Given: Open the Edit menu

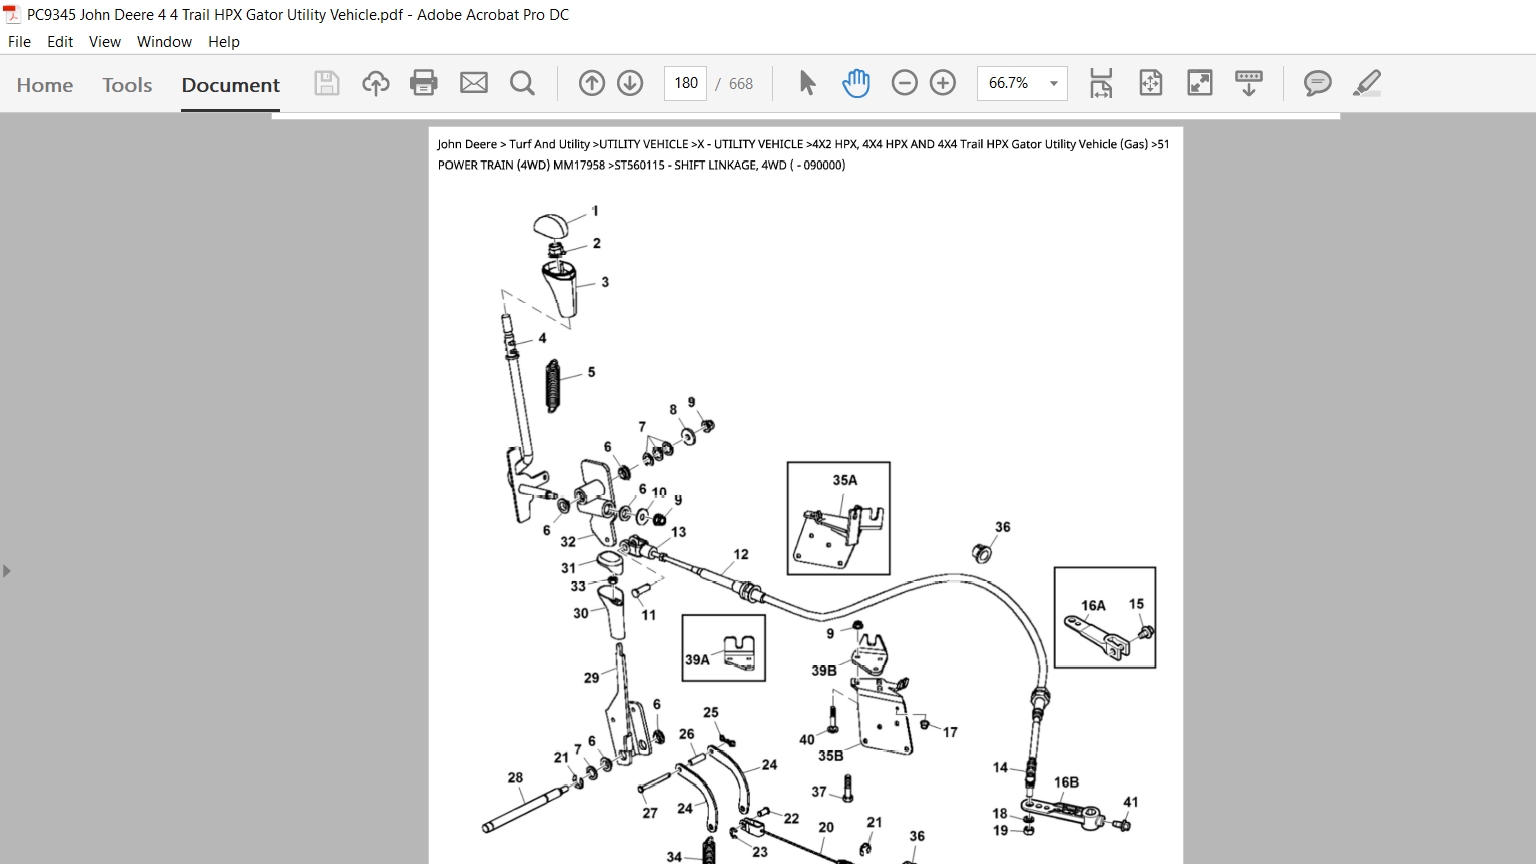Looking at the screenshot, I should 60,42.
